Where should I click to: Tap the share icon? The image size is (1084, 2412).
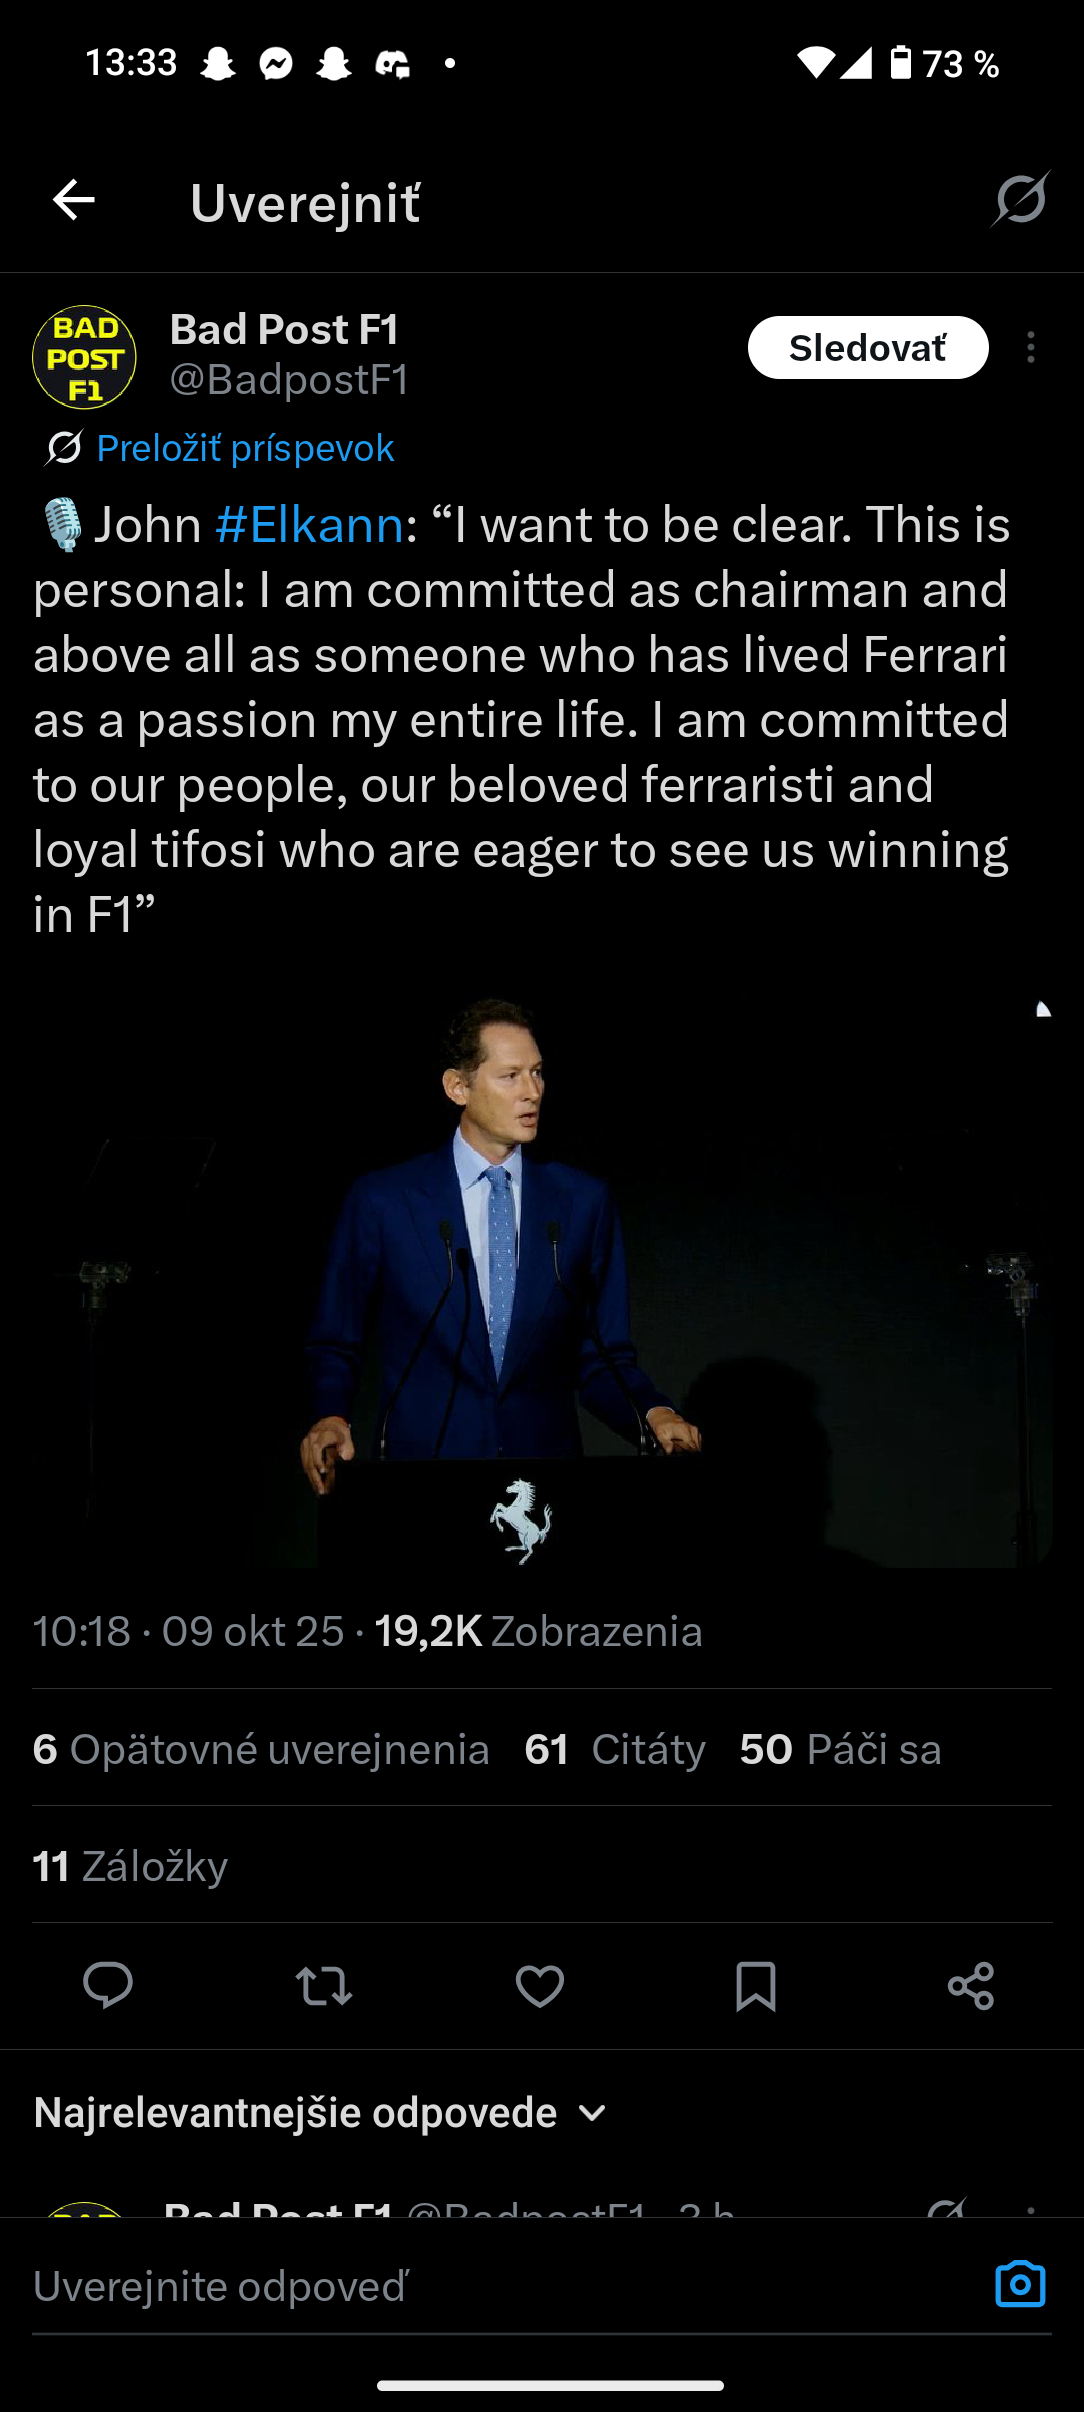(971, 1986)
